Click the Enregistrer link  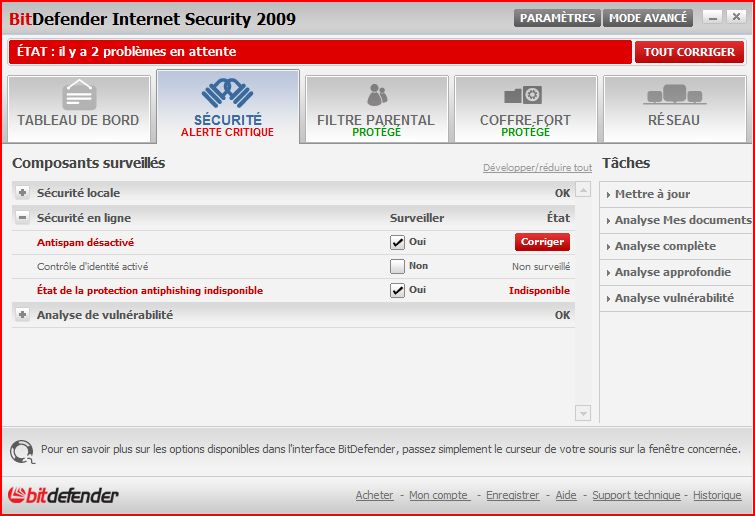pos(513,495)
